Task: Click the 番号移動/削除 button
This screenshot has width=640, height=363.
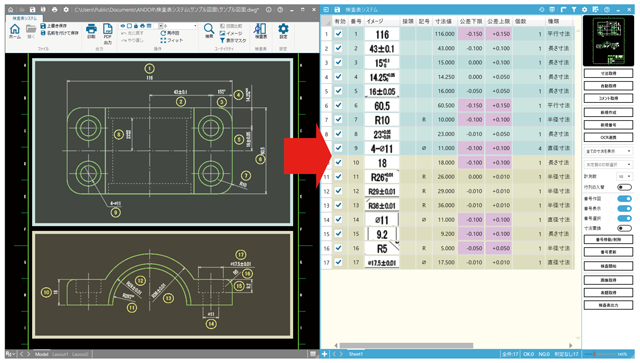Action: click(x=608, y=239)
